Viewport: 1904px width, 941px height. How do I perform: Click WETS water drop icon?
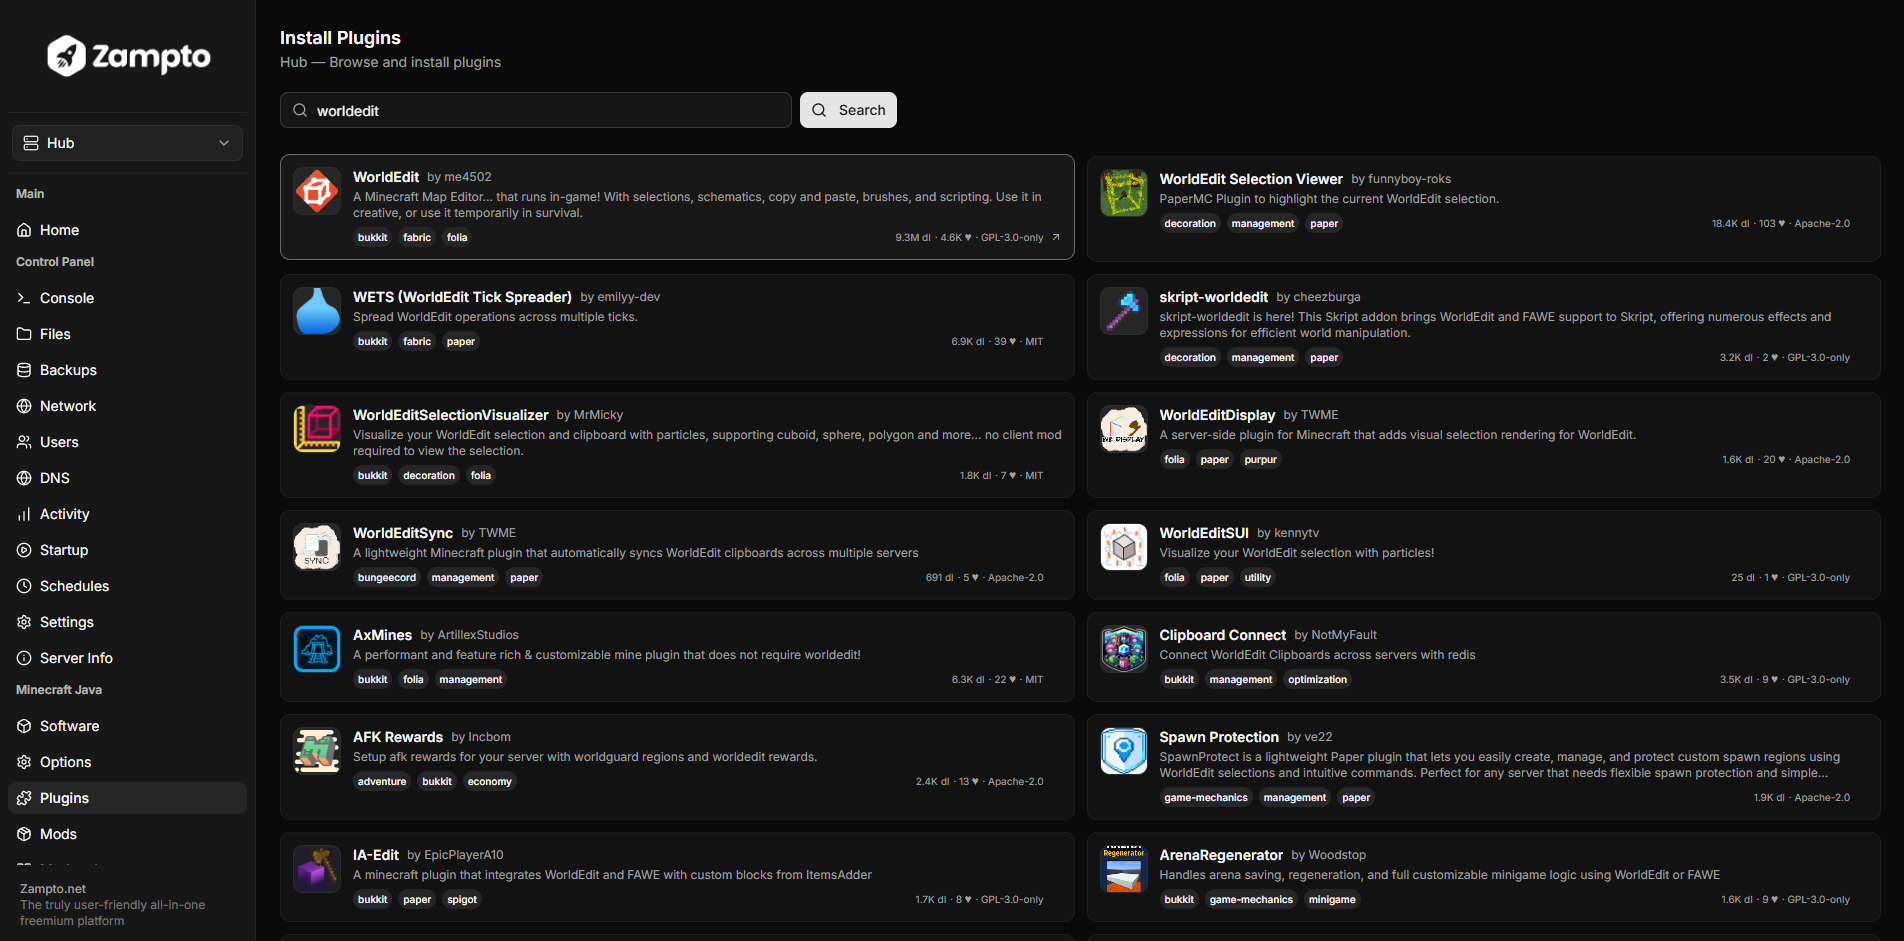pos(317,311)
